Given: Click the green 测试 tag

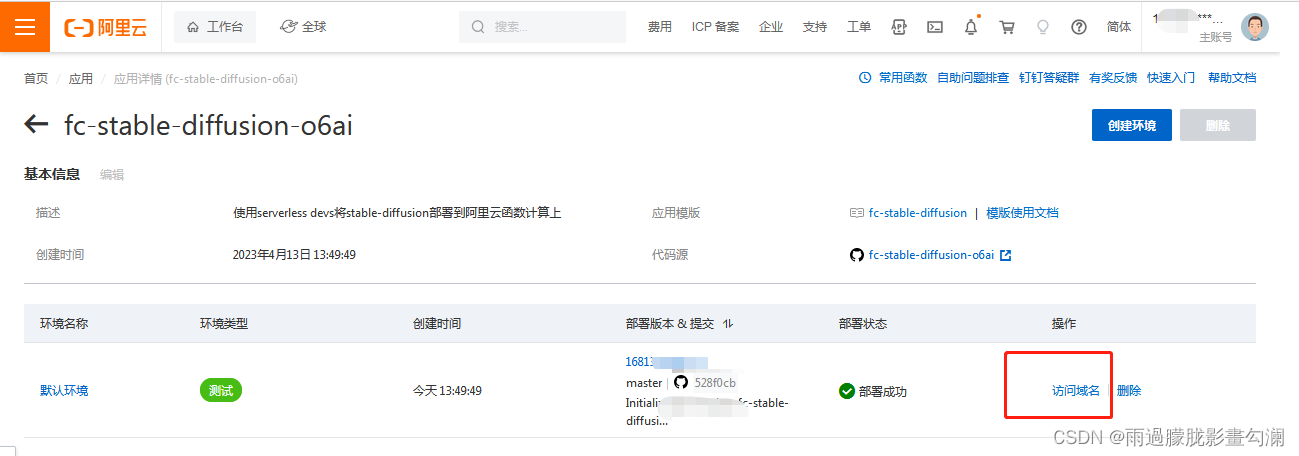Looking at the screenshot, I should pos(221,391).
